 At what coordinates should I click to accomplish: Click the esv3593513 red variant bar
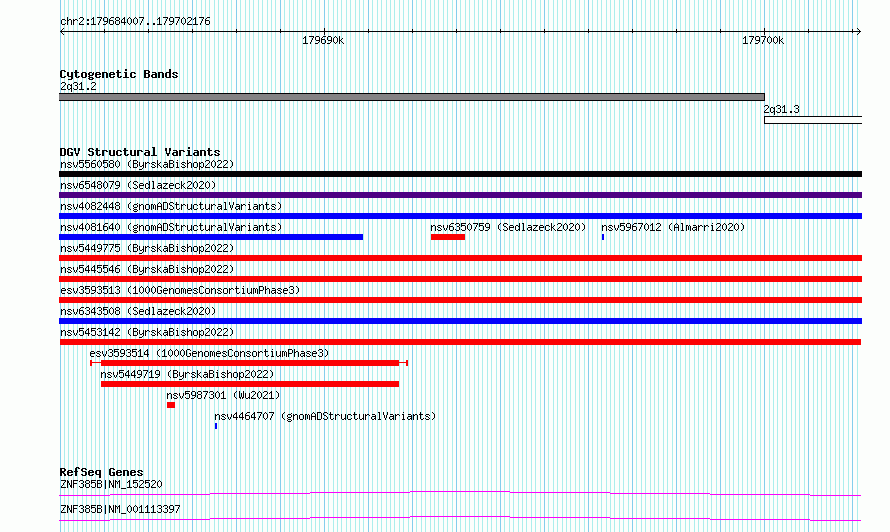click(x=460, y=300)
